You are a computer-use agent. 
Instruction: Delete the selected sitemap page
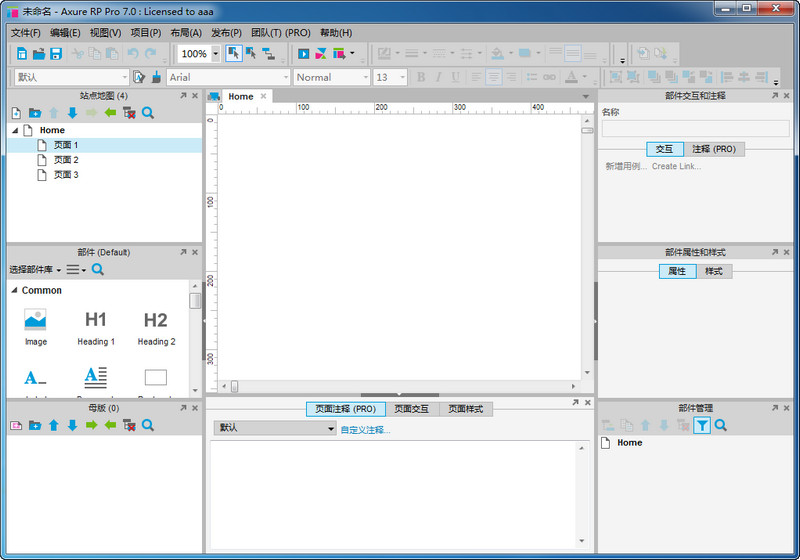129,113
